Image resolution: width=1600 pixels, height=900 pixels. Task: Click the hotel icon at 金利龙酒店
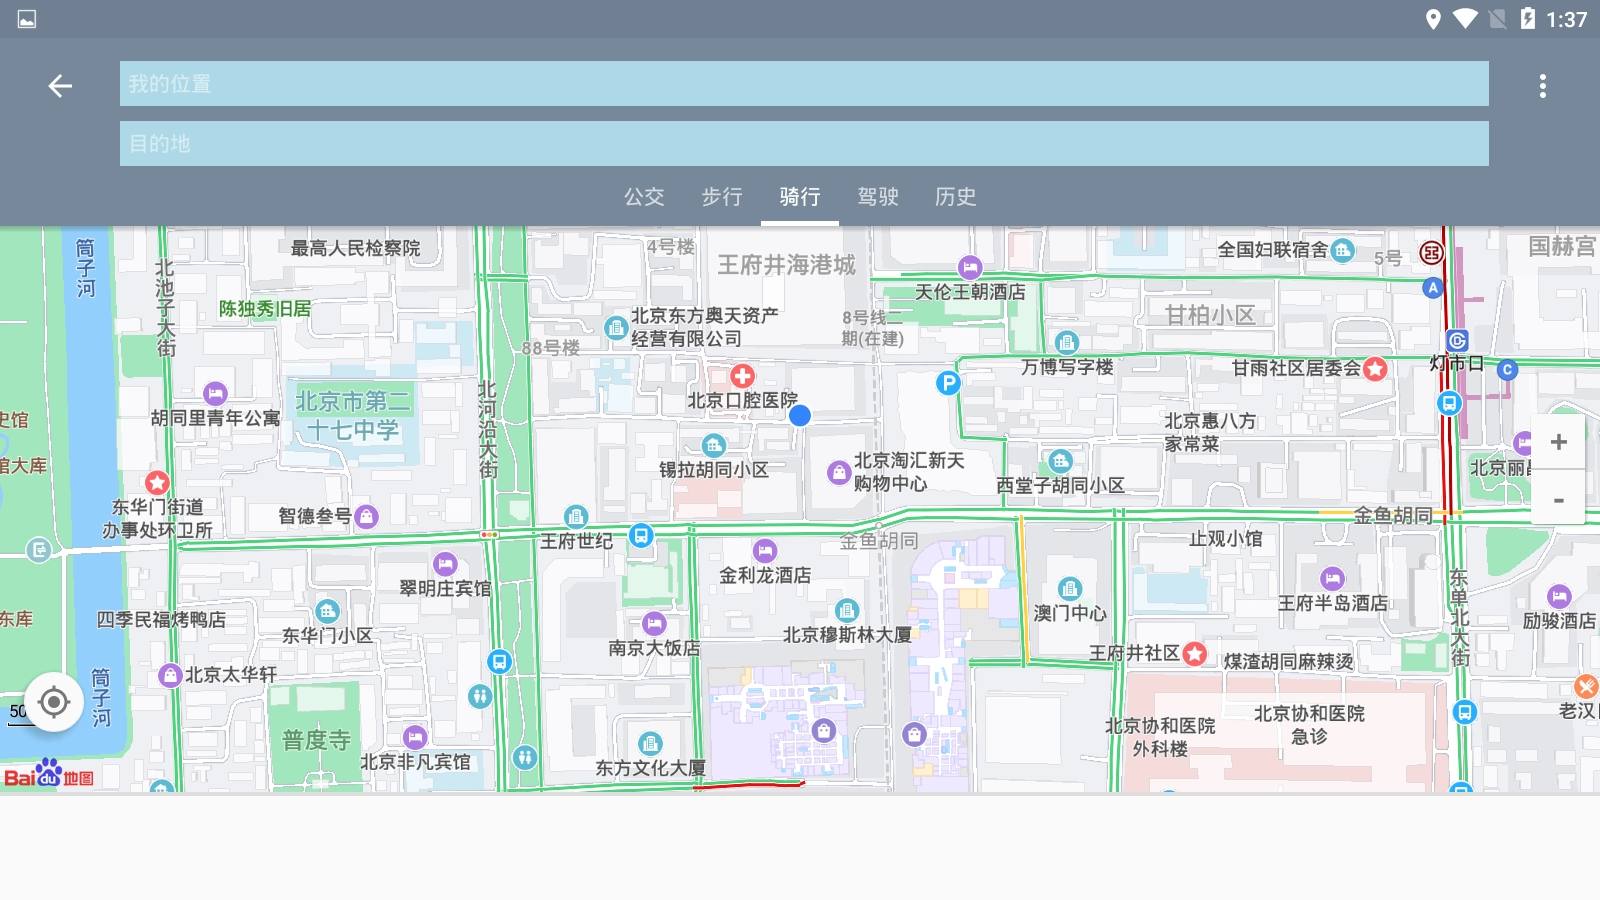click(x=765, y=550)
